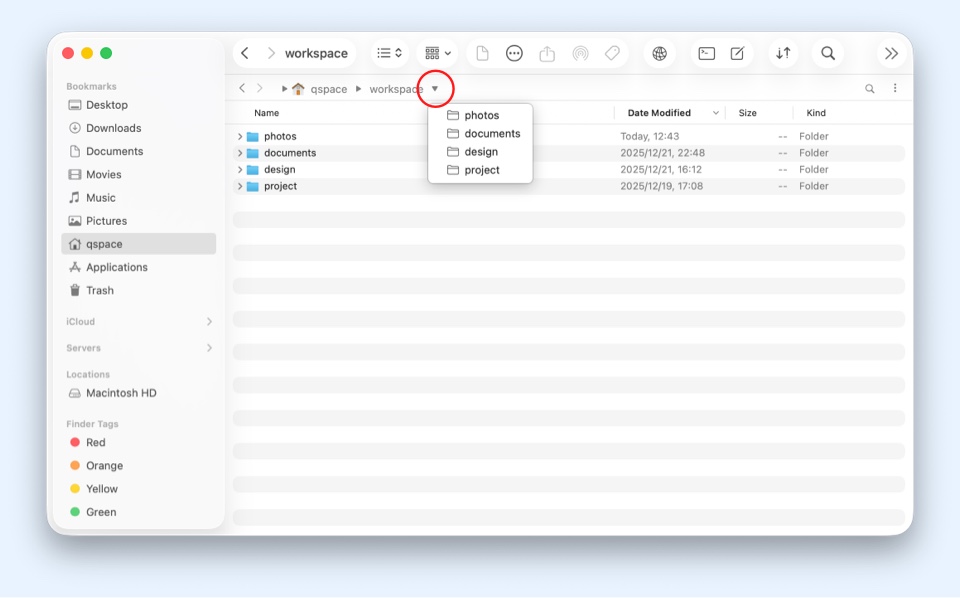Click the globe network icon
Viewport: 960px width, 598px height.
[659, 53]
